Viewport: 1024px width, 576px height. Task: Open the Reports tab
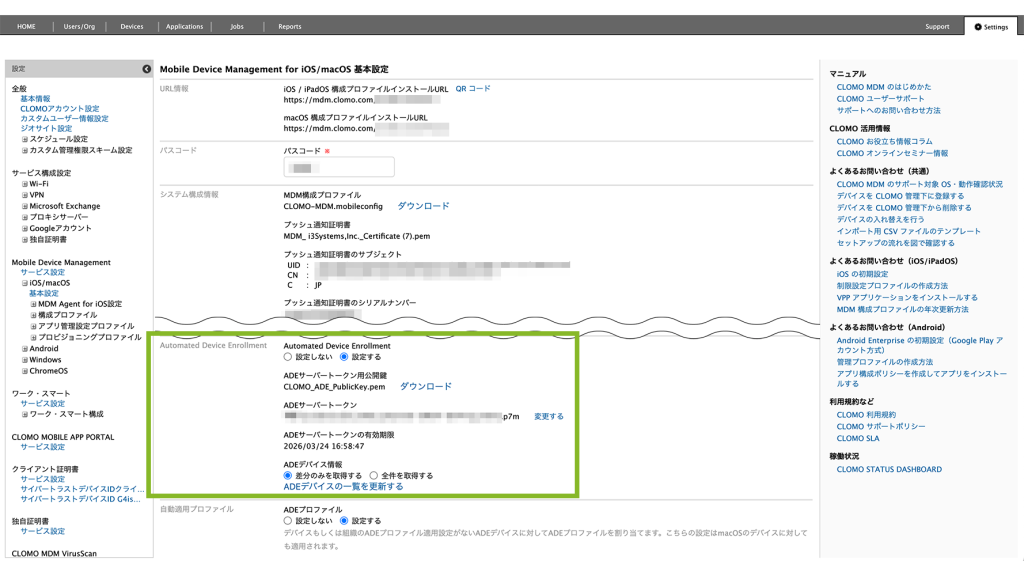(x=290, y=27)
